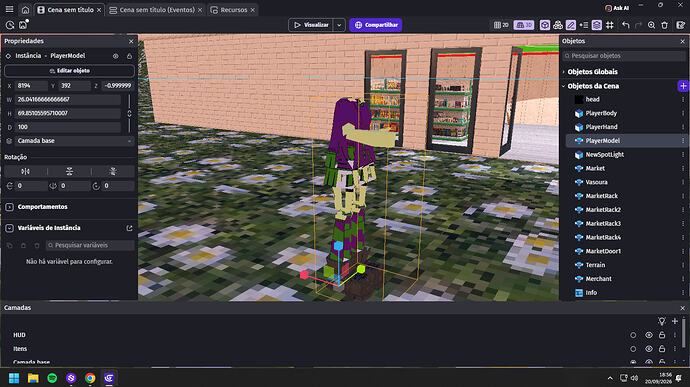Toggle visibility of the HUD layer
690x387 pixels.
point(649,335)
